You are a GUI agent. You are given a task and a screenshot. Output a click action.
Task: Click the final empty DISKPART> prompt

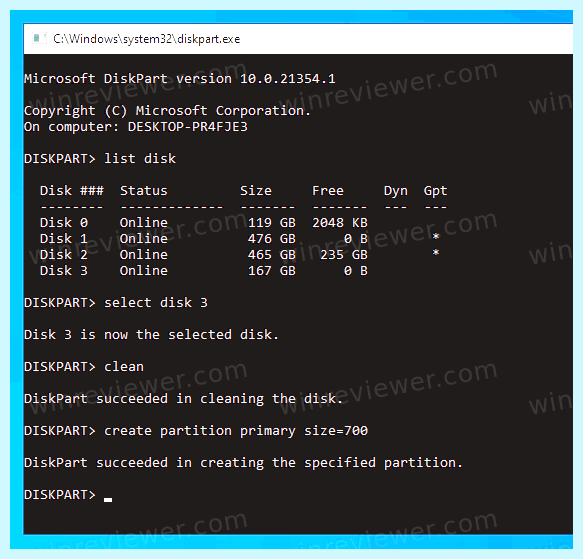point(60,495)
